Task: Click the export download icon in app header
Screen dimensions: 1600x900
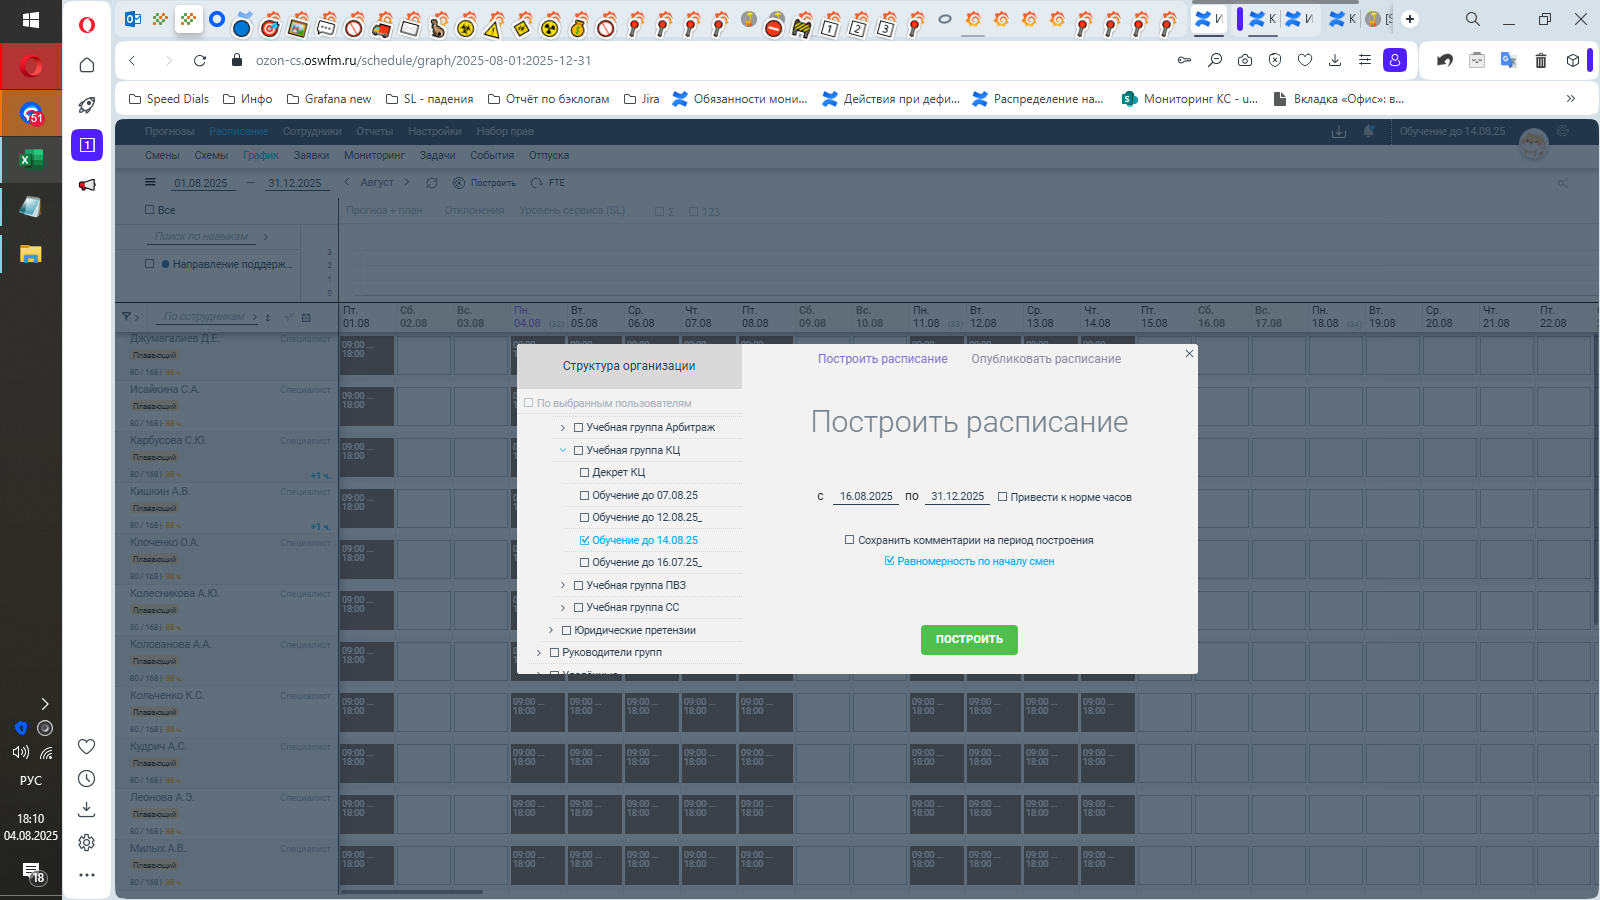Action: [1339, 131]
